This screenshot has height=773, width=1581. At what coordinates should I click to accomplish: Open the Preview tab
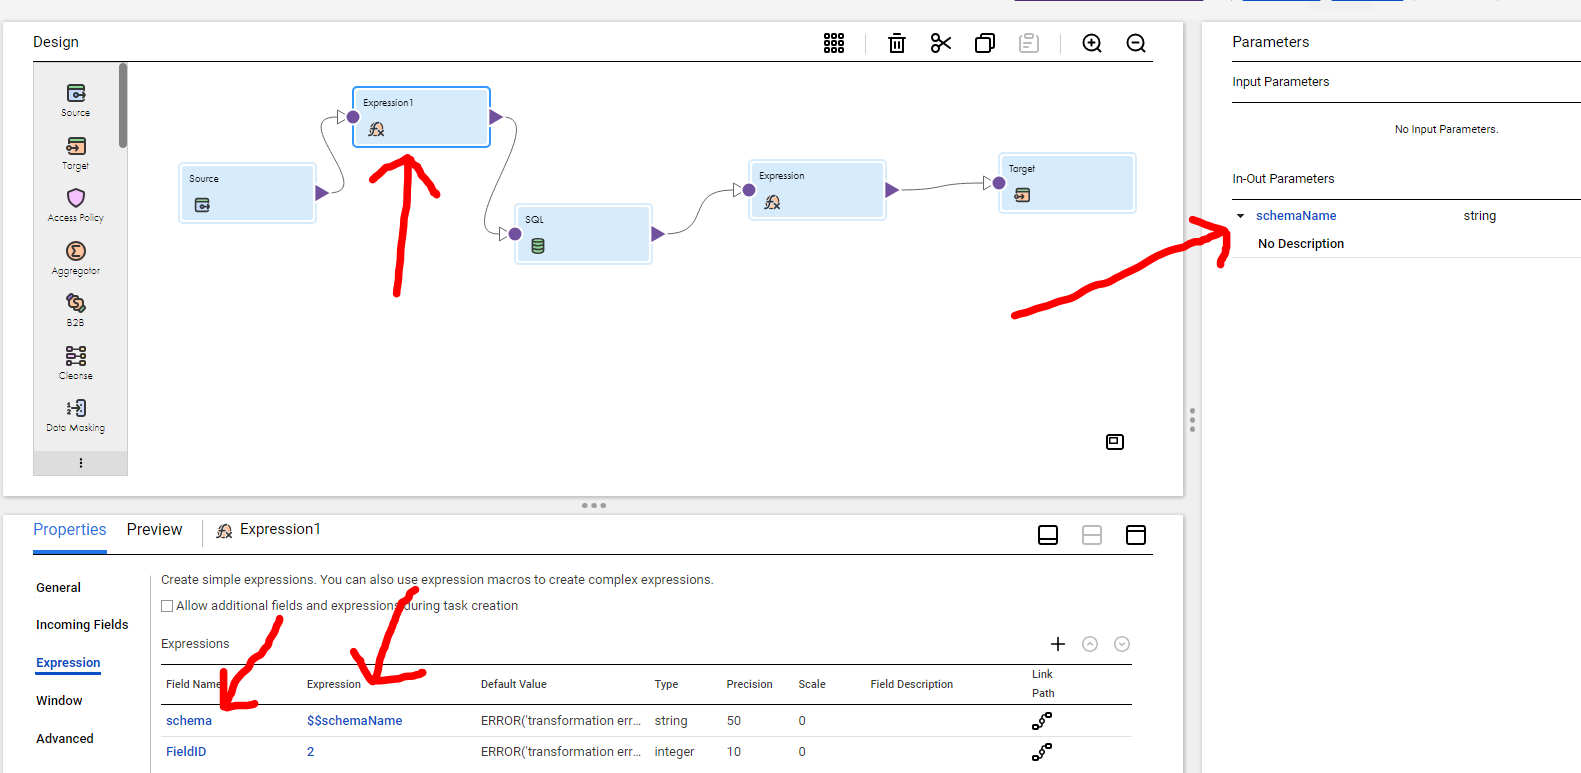coord(155,530)
